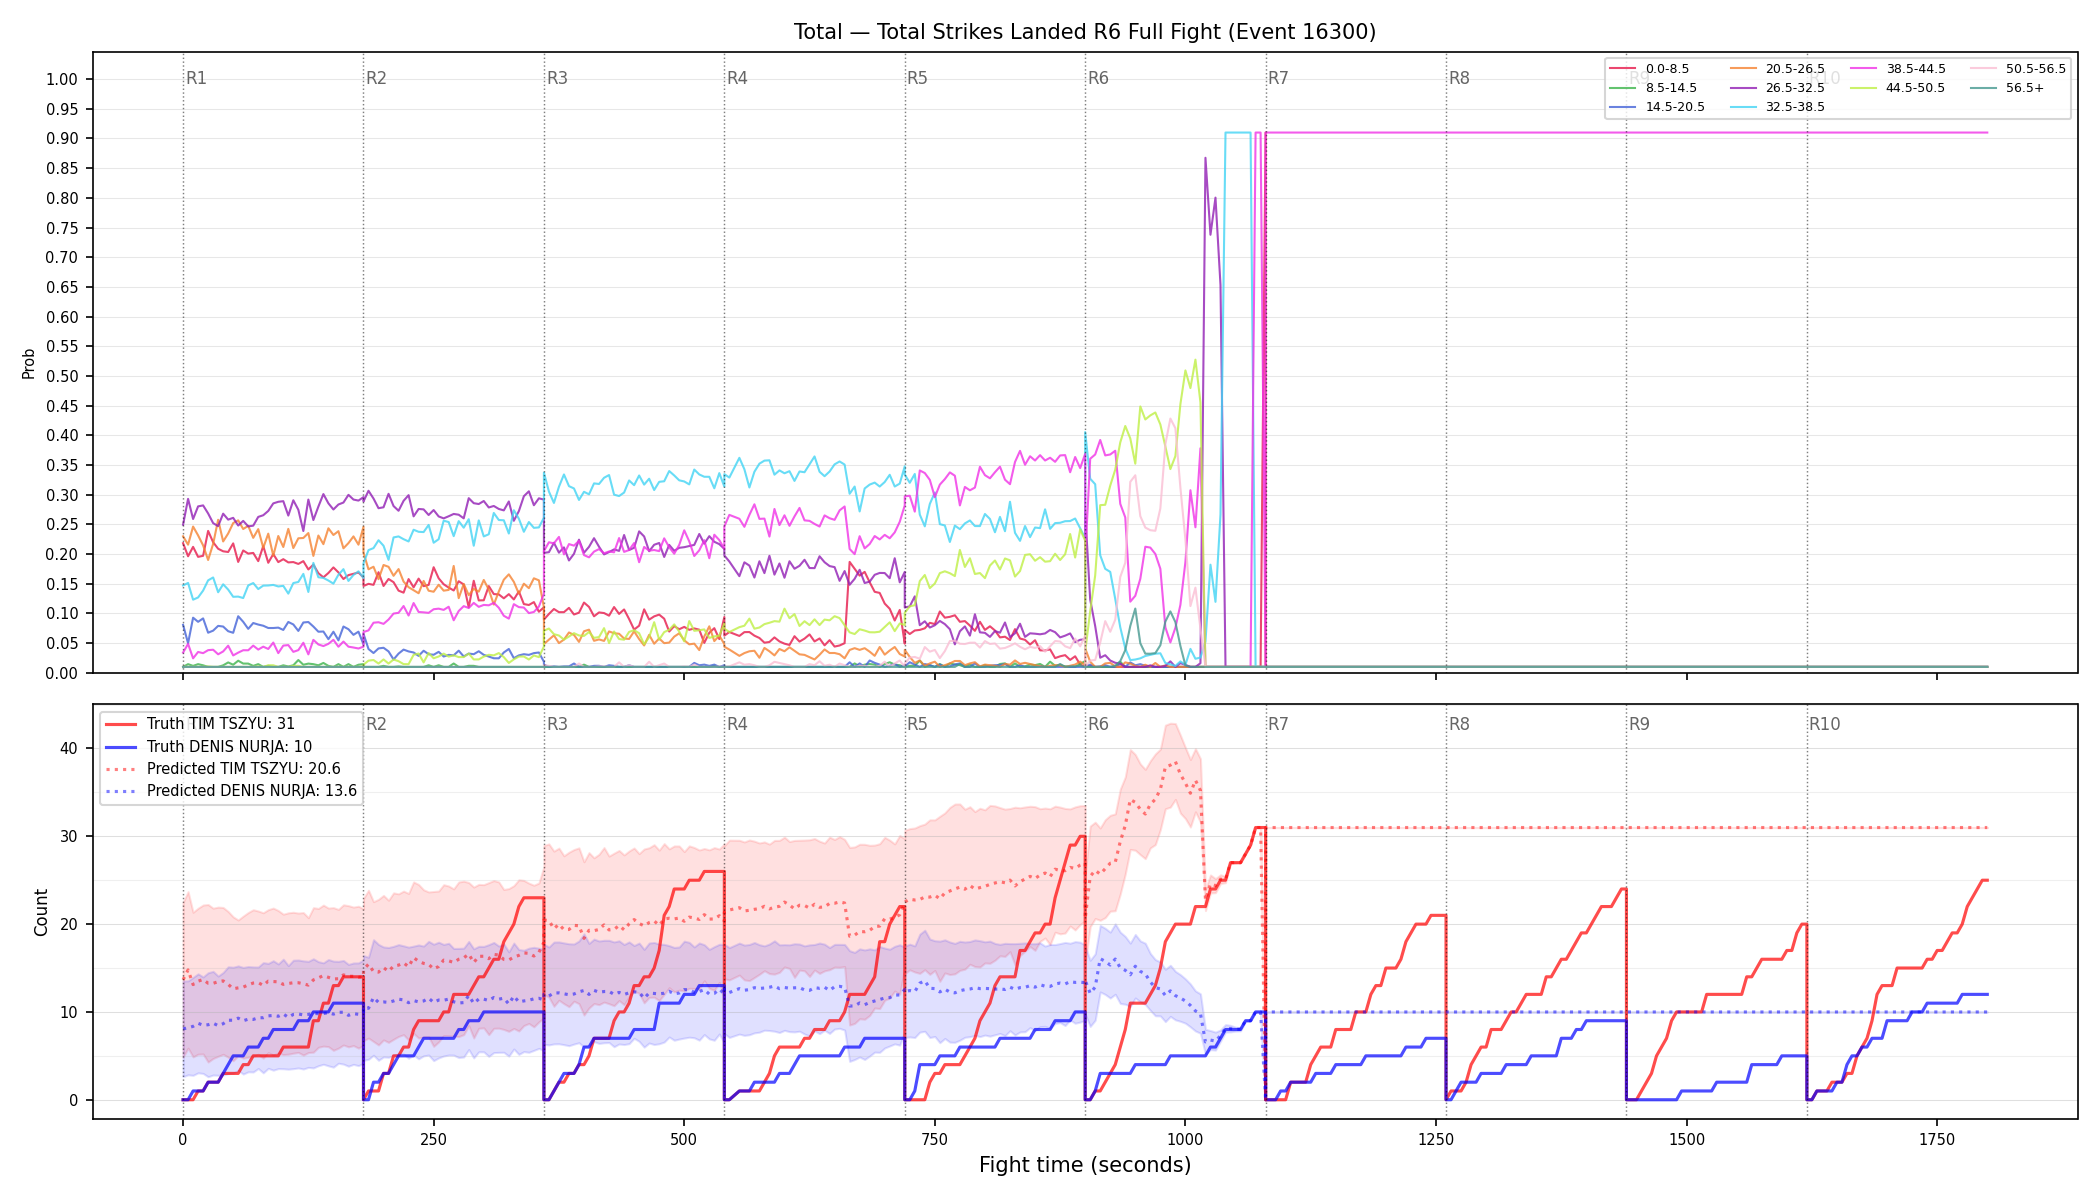Screen dimensions: 2100x1200
Task: Click the '0.35' probability tick label
Action: (x=62, y=466)
